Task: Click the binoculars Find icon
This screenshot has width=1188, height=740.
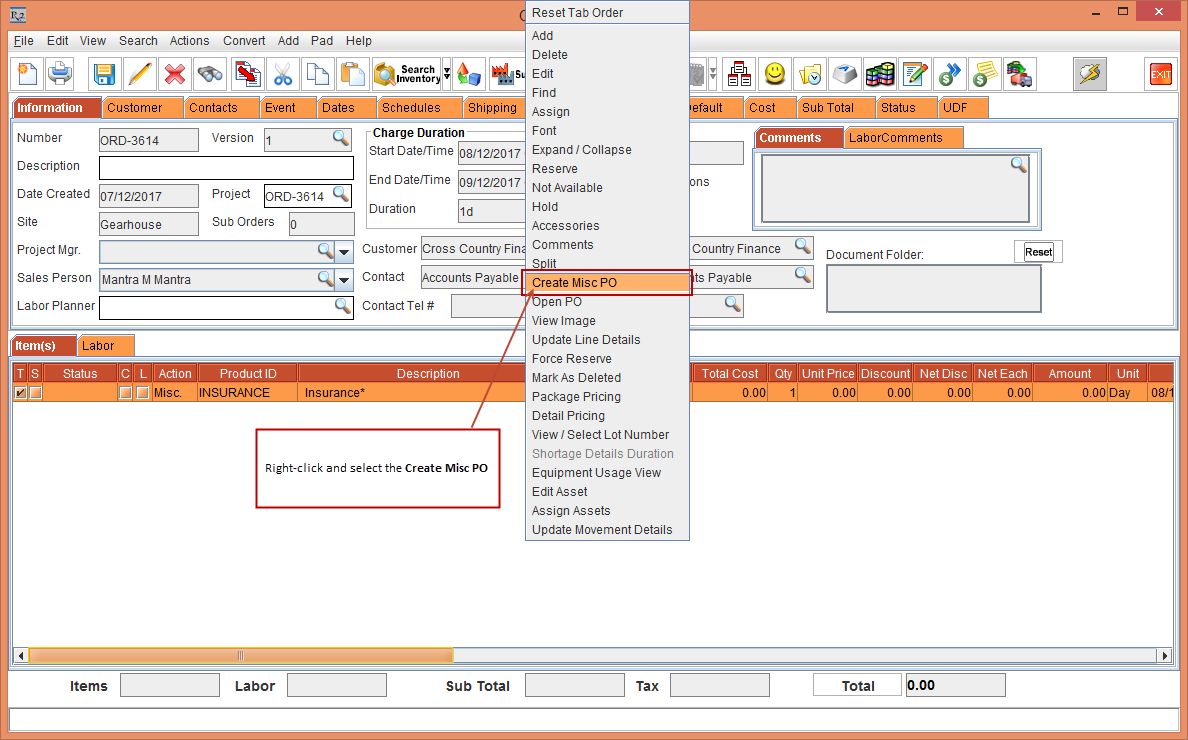Action: (x=210, y=74)
